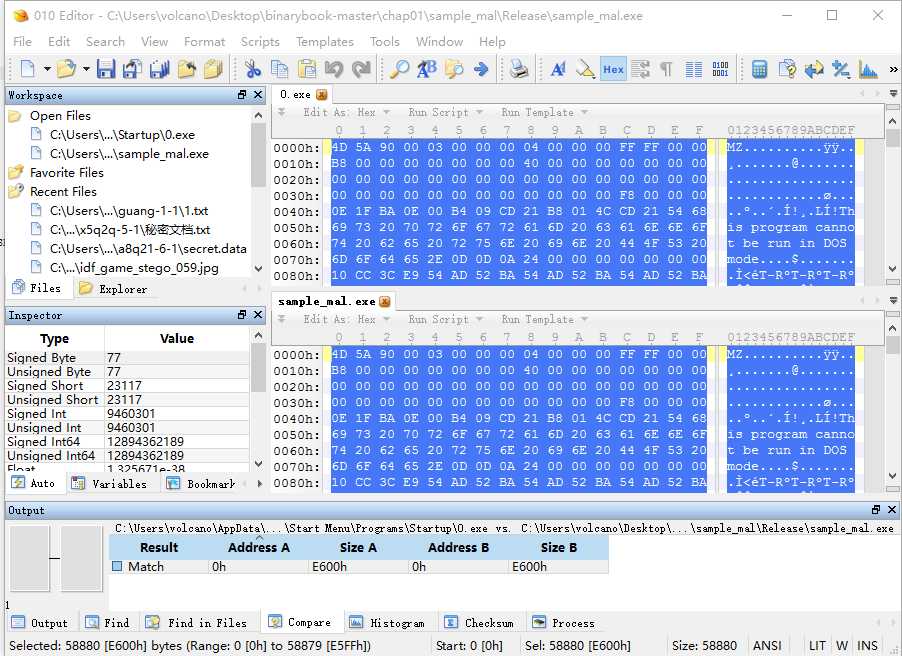The width and height of the screenshot is (902, 656).
Task: Open Run Script dropdown in 0.exe pane
Action: click(x=446, y=112)
